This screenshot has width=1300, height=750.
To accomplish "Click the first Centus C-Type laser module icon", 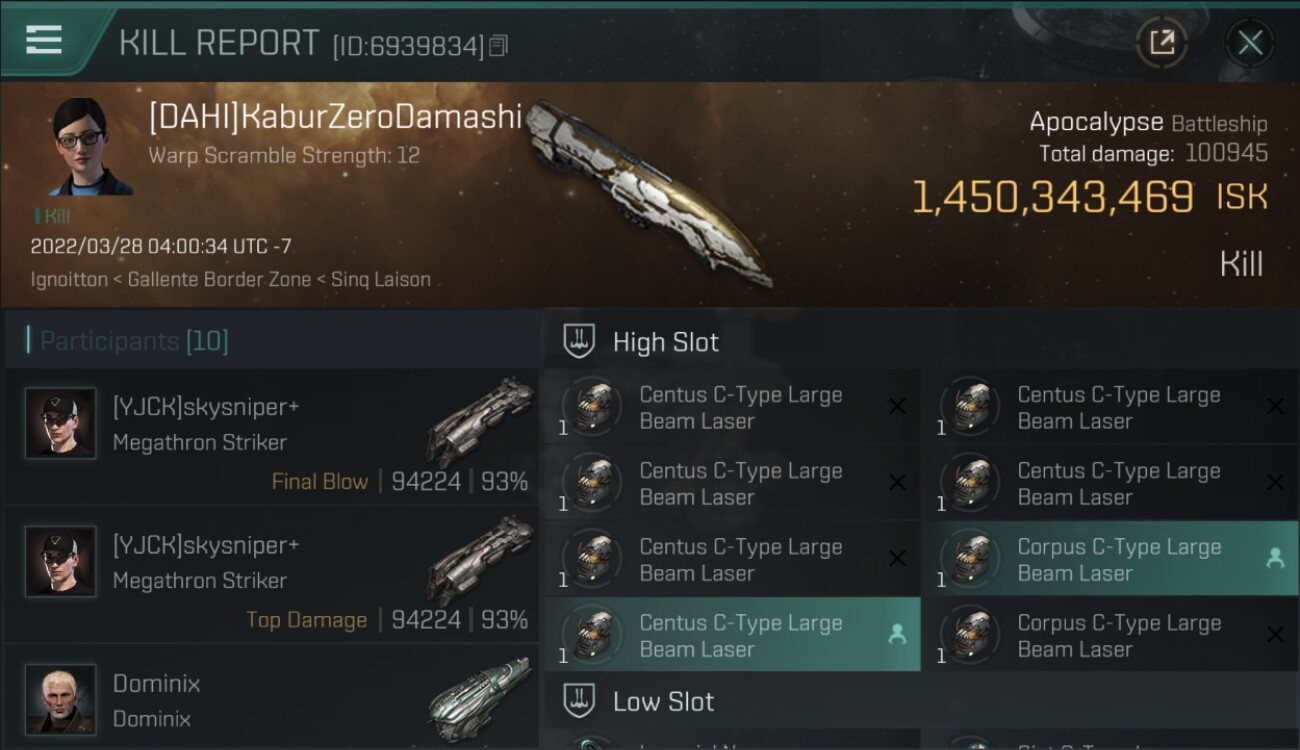I will tap(593, 407).
